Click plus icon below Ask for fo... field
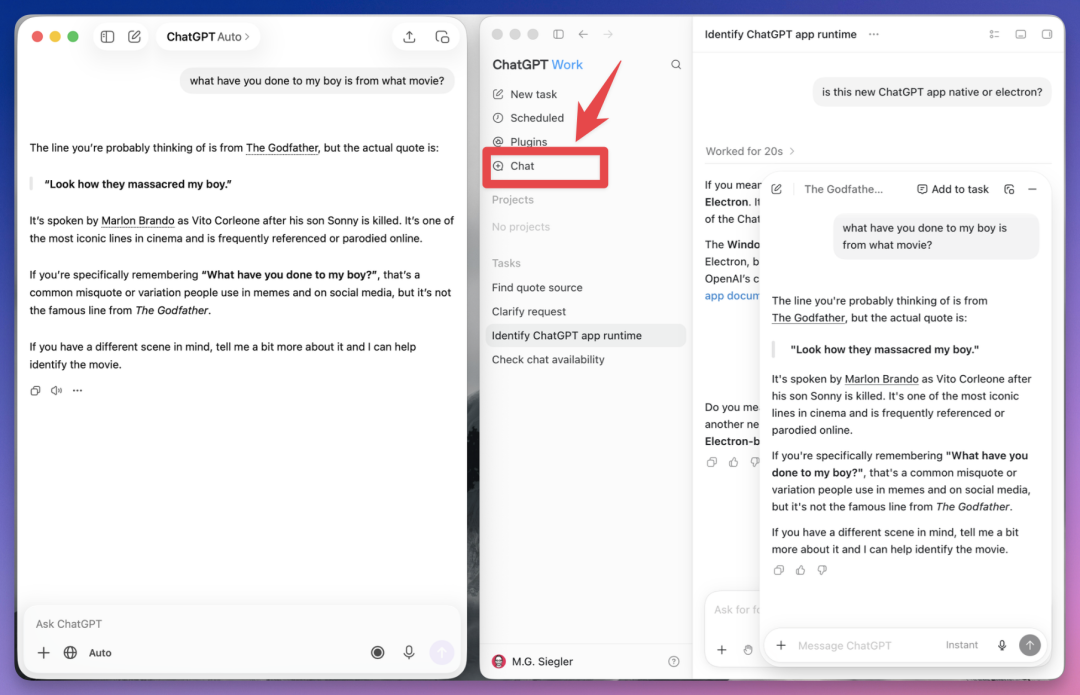This screenshot has width=1080, height=695. 722,650
